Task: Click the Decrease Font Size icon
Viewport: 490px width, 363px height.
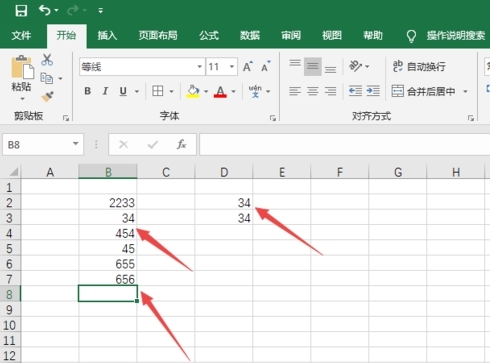Action: (266, 67)
